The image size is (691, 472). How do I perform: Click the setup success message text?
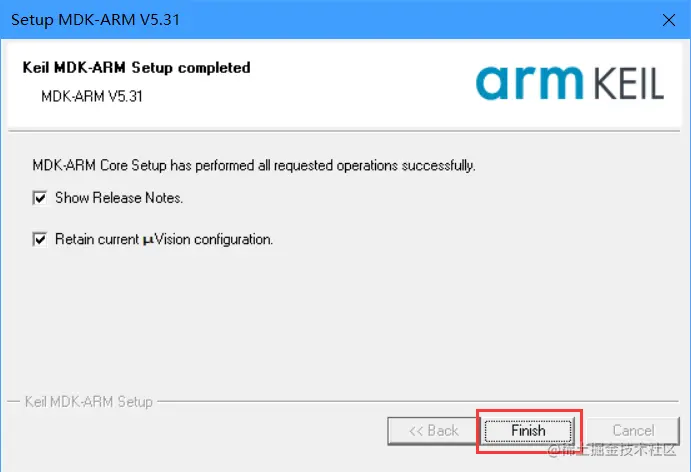tap(253, 164)
